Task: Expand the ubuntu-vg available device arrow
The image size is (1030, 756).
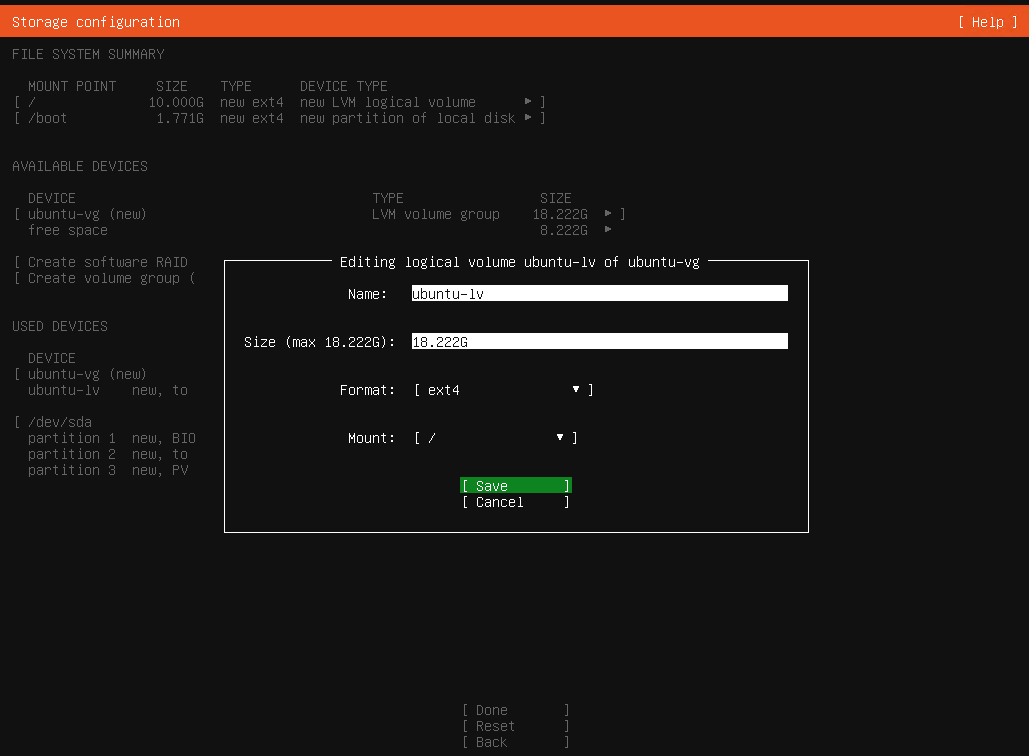Action: point(608,213)
